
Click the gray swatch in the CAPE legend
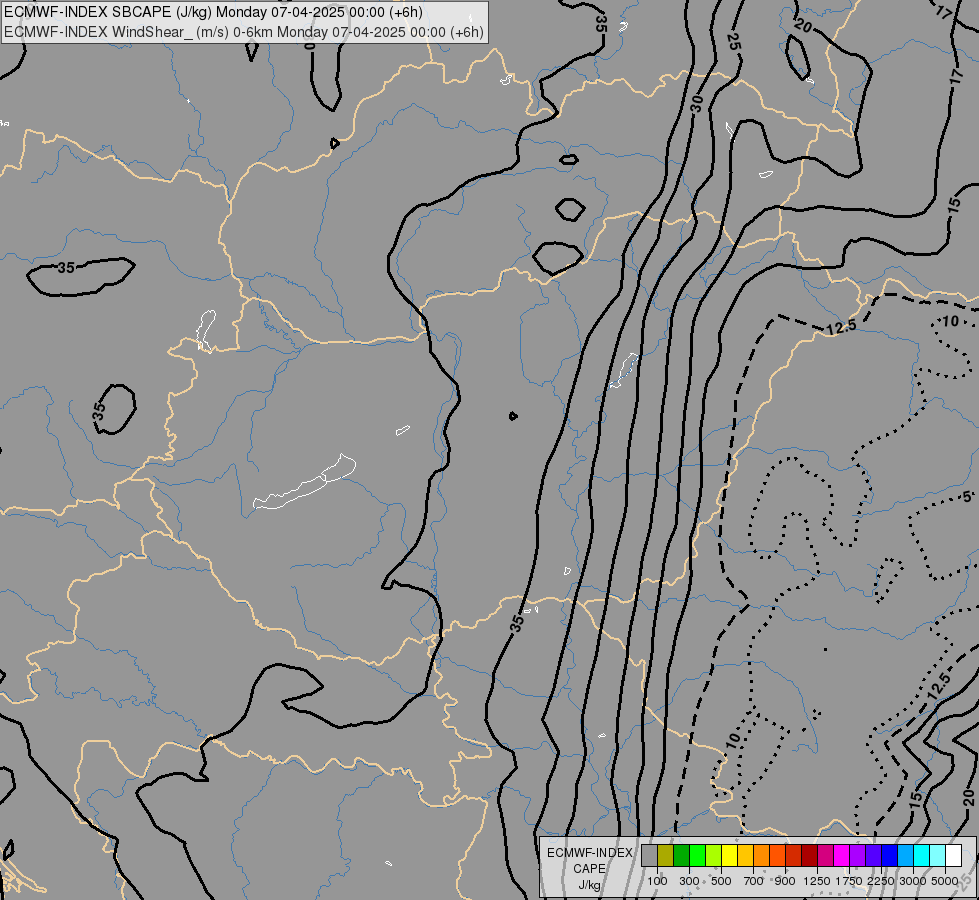coord(649,856)
